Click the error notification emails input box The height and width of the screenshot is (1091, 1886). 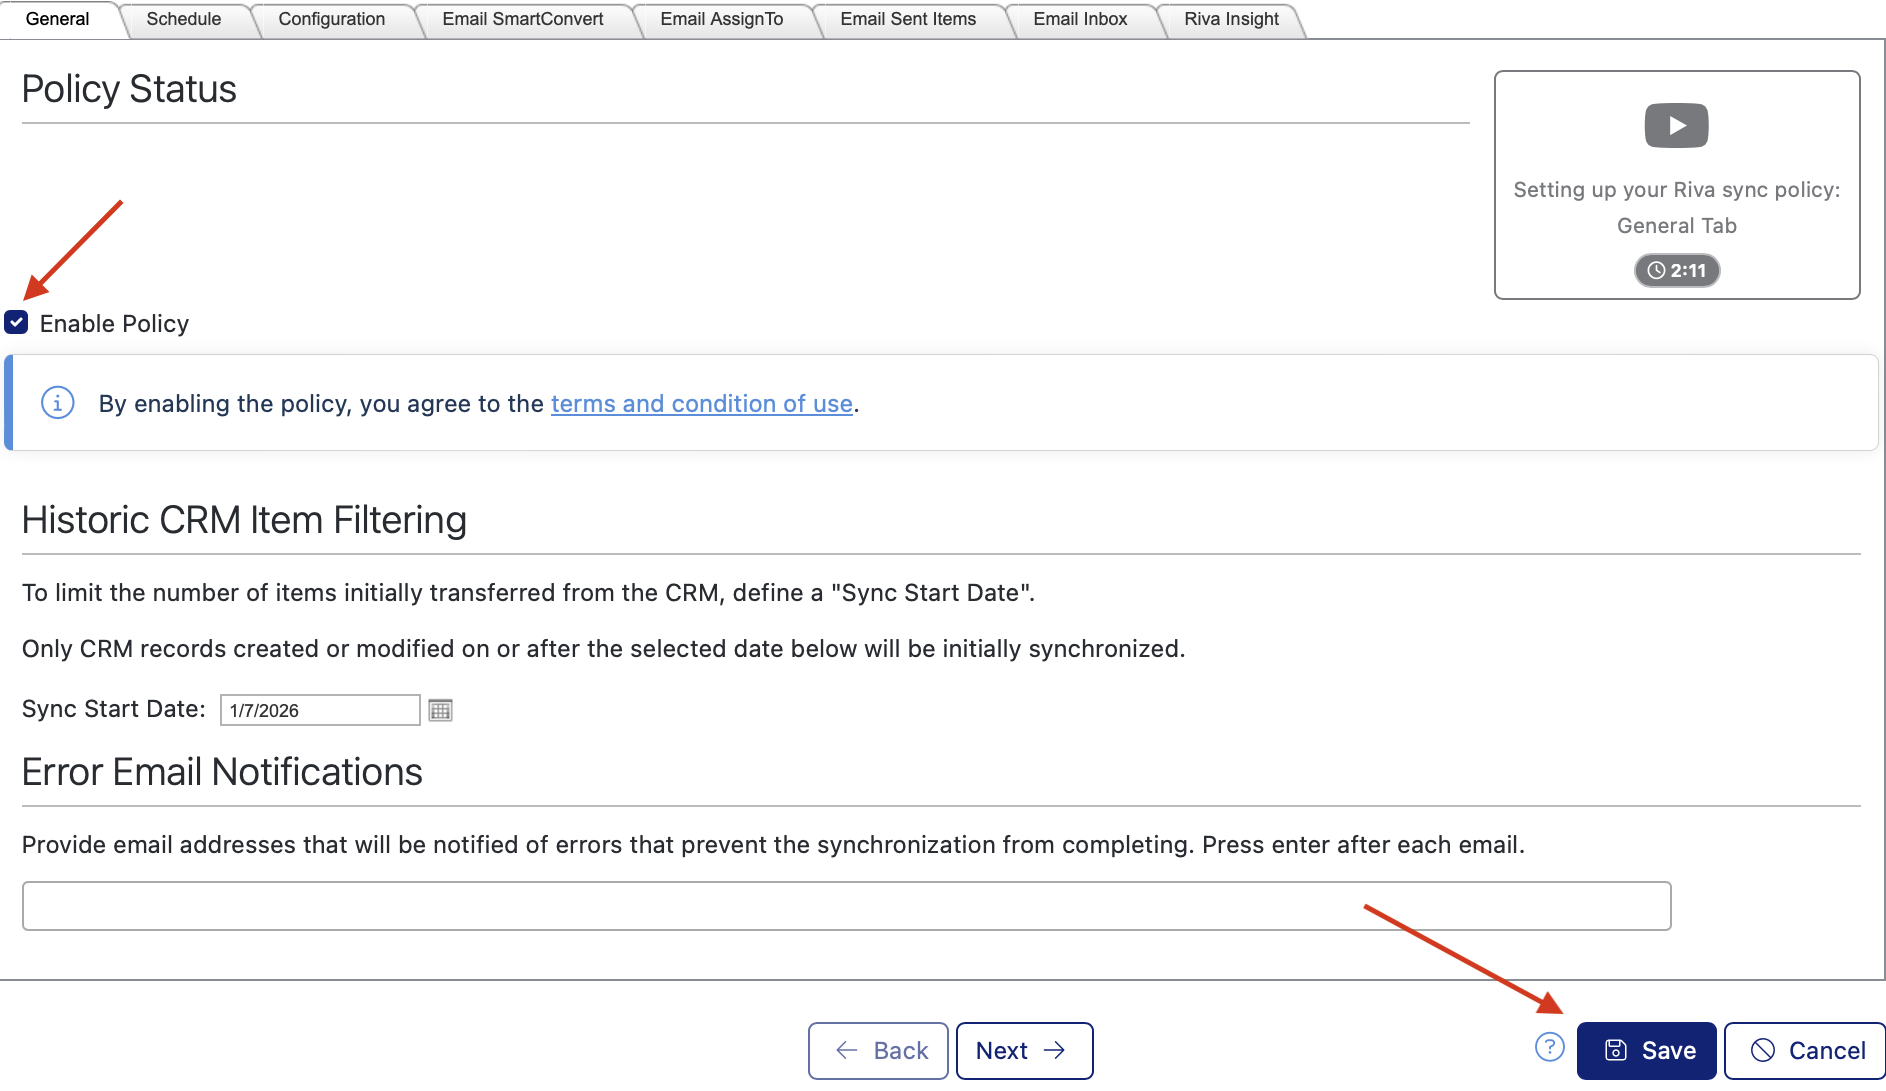846,906
